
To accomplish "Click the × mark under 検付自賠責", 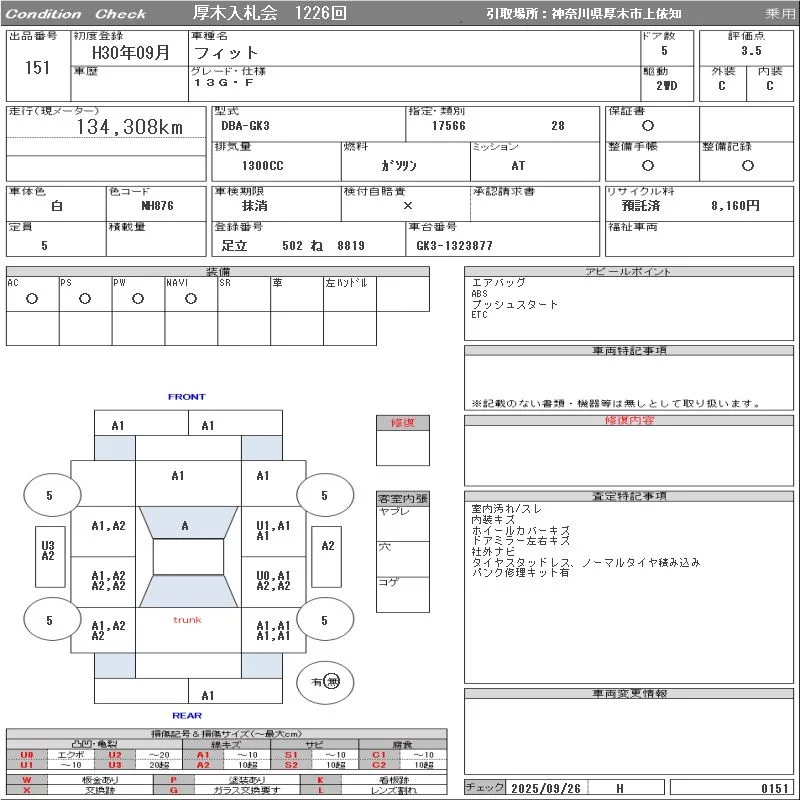I will pos(407,205).
